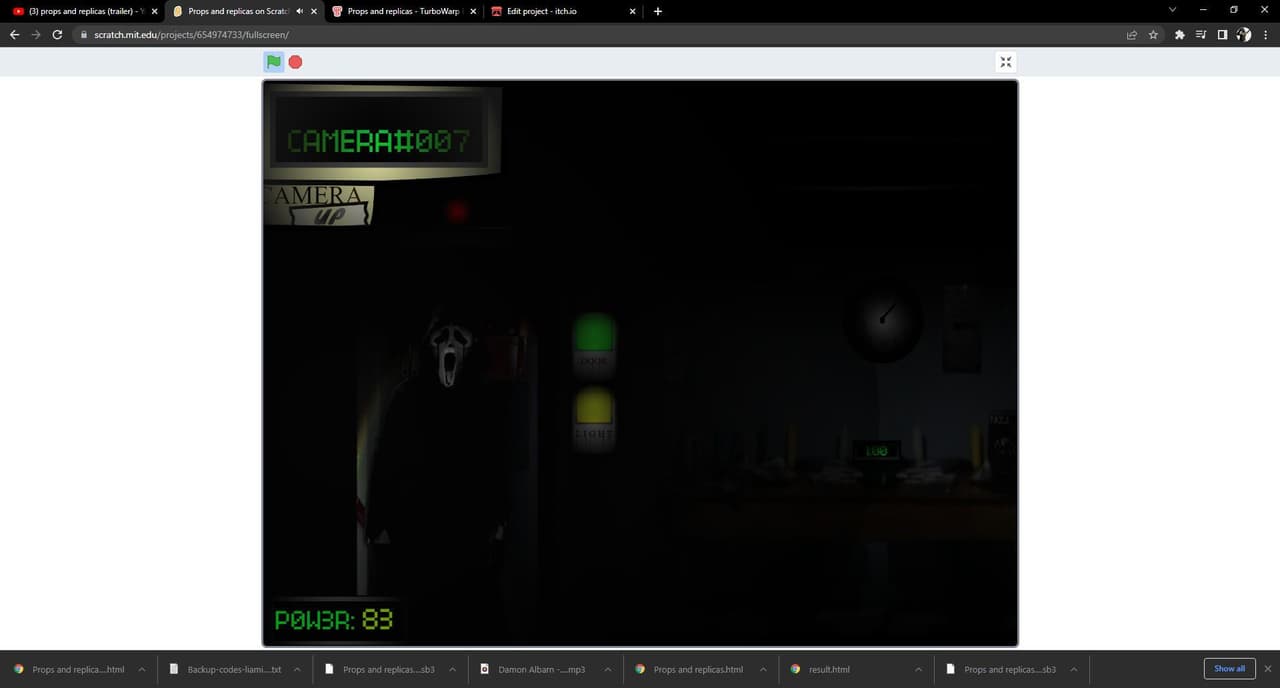The width and height of the screenshot is (1280, 688).
Task: Stop the project with the red stop sign
Action: pyautogui.click(x=295, y=62)
